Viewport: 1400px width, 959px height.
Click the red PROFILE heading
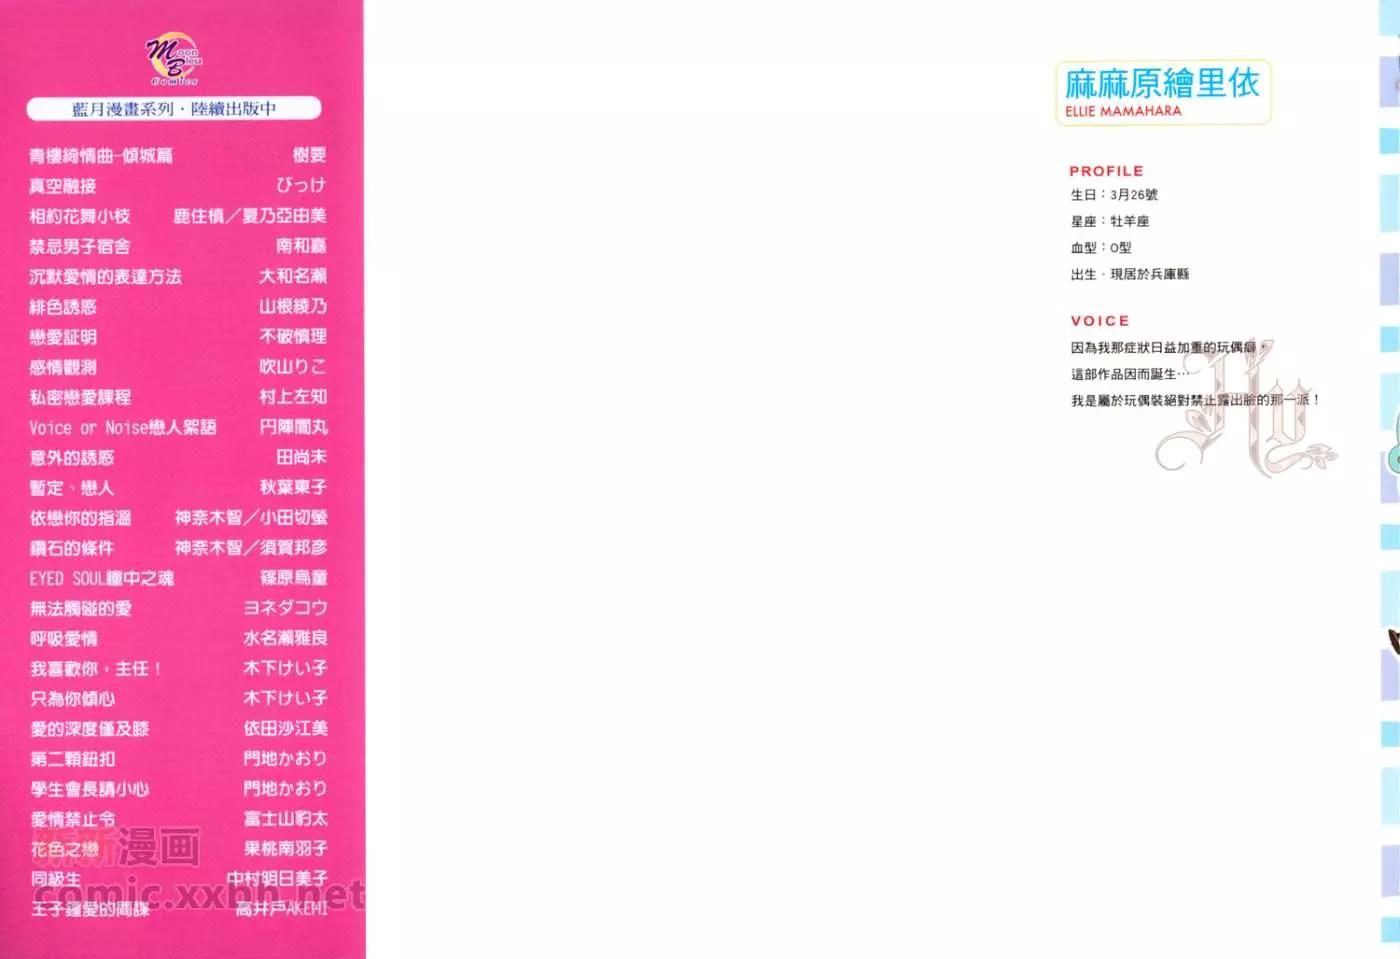point(1106,171)
